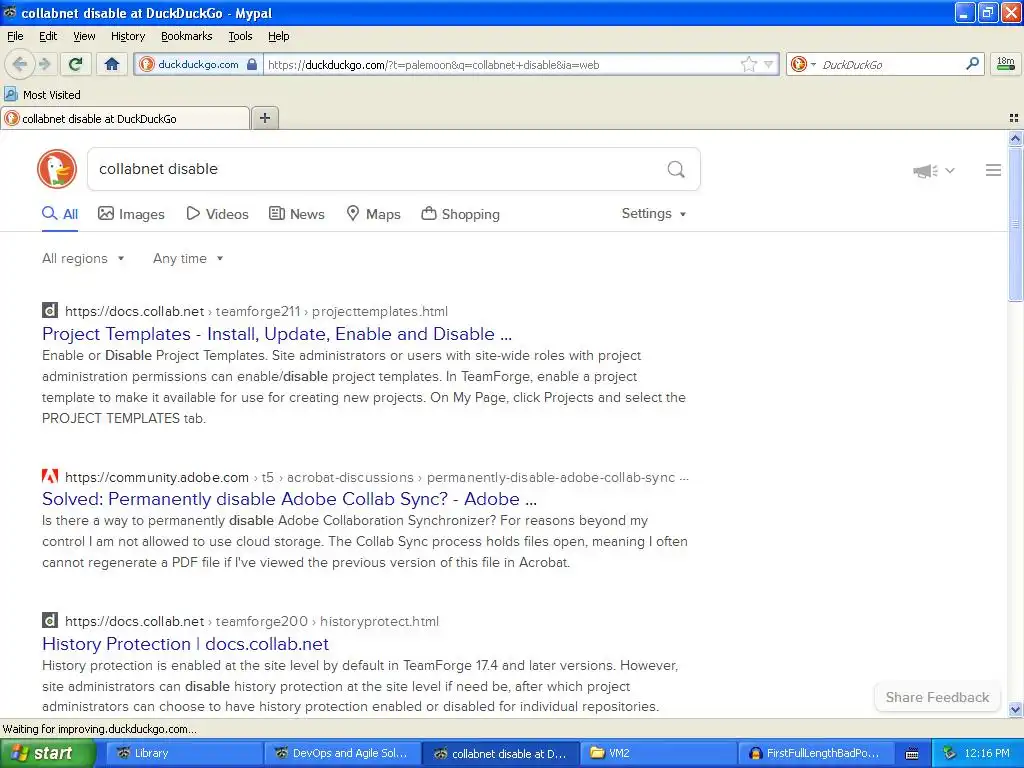The image size is (1024, 768).
Task: Click docs.collab.net favicon of historyprotect result
Action: tap(50, 620)
